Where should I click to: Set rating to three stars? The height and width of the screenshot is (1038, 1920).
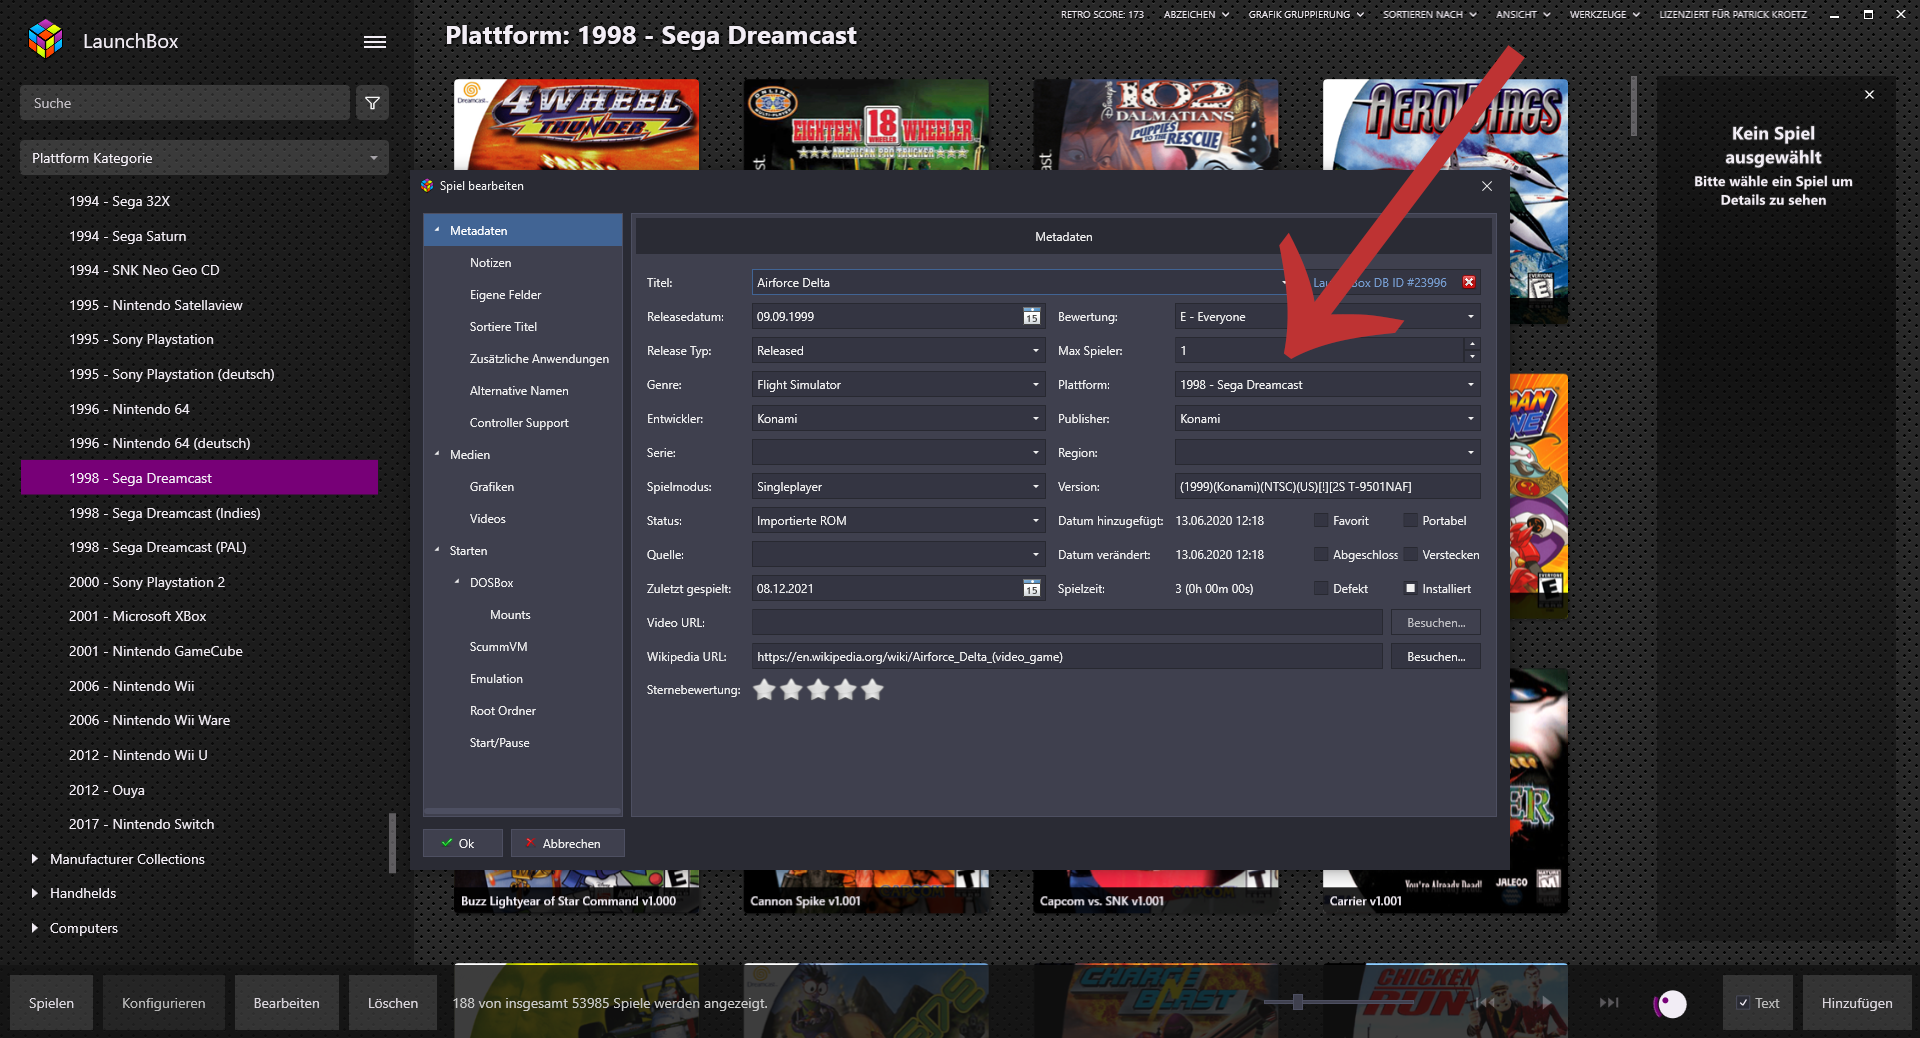click(818, 690)
